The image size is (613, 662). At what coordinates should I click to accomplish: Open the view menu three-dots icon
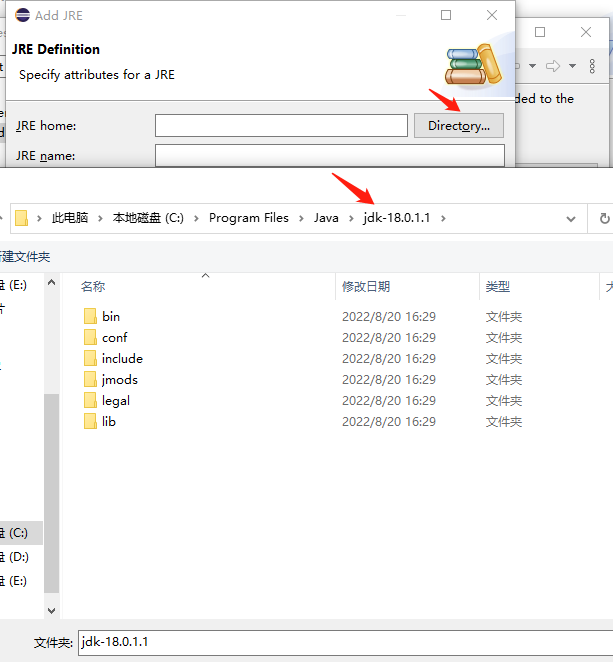592,66
